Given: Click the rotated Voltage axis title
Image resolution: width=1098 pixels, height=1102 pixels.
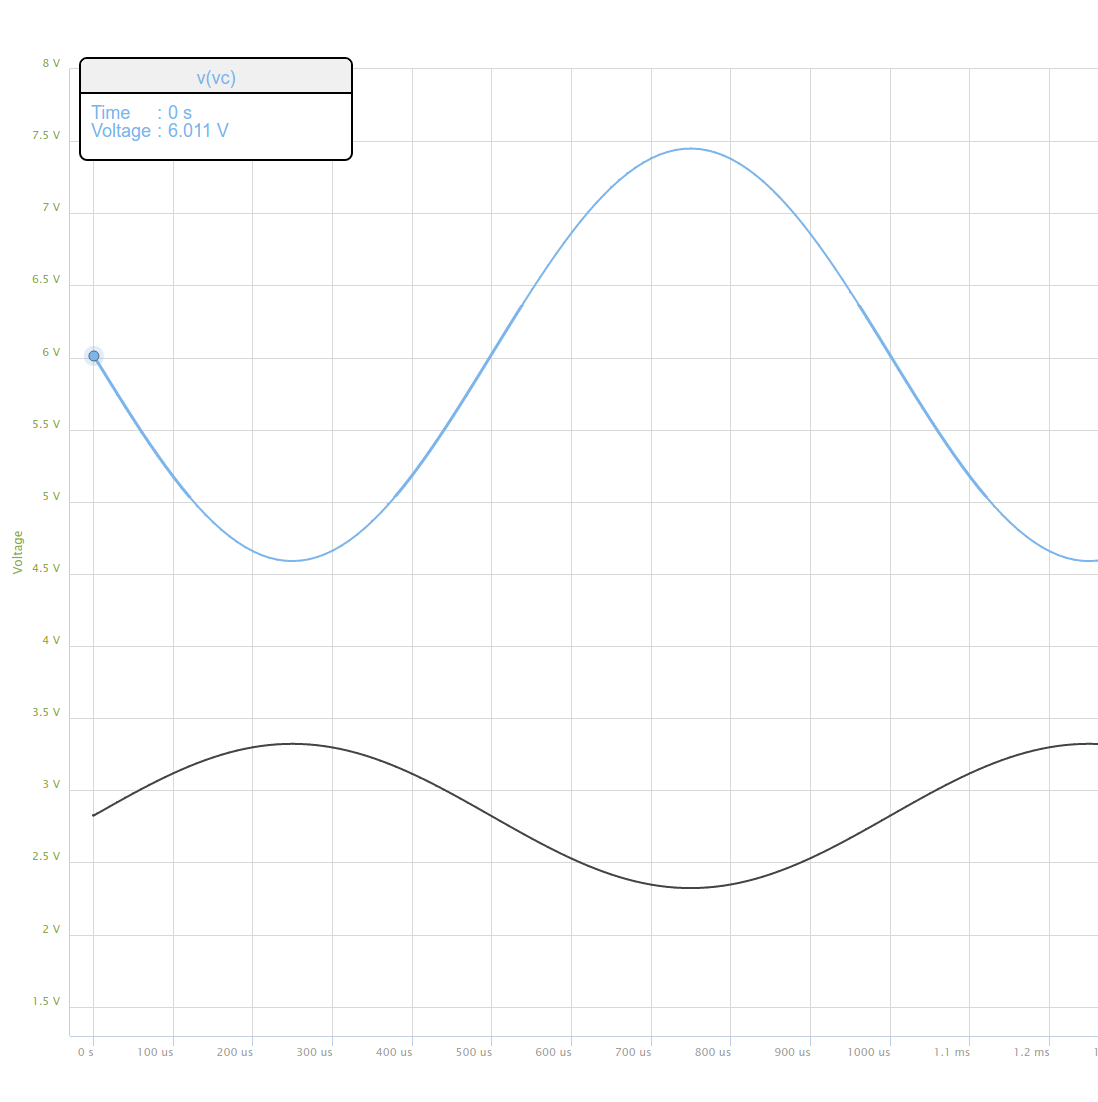Looking at the screenshot, I should (18, 553).
